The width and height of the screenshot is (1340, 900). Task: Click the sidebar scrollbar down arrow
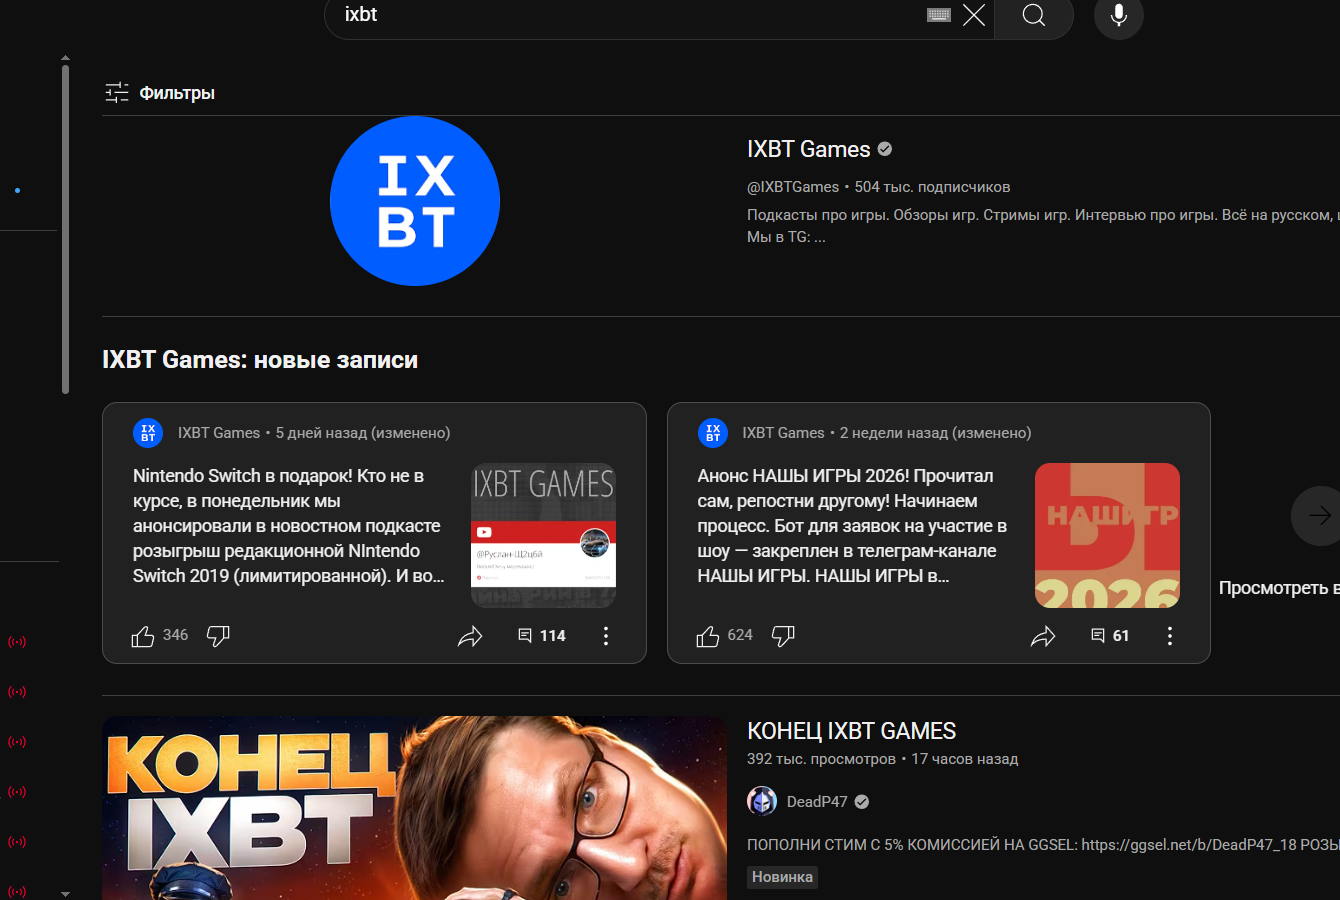[65, 894]
